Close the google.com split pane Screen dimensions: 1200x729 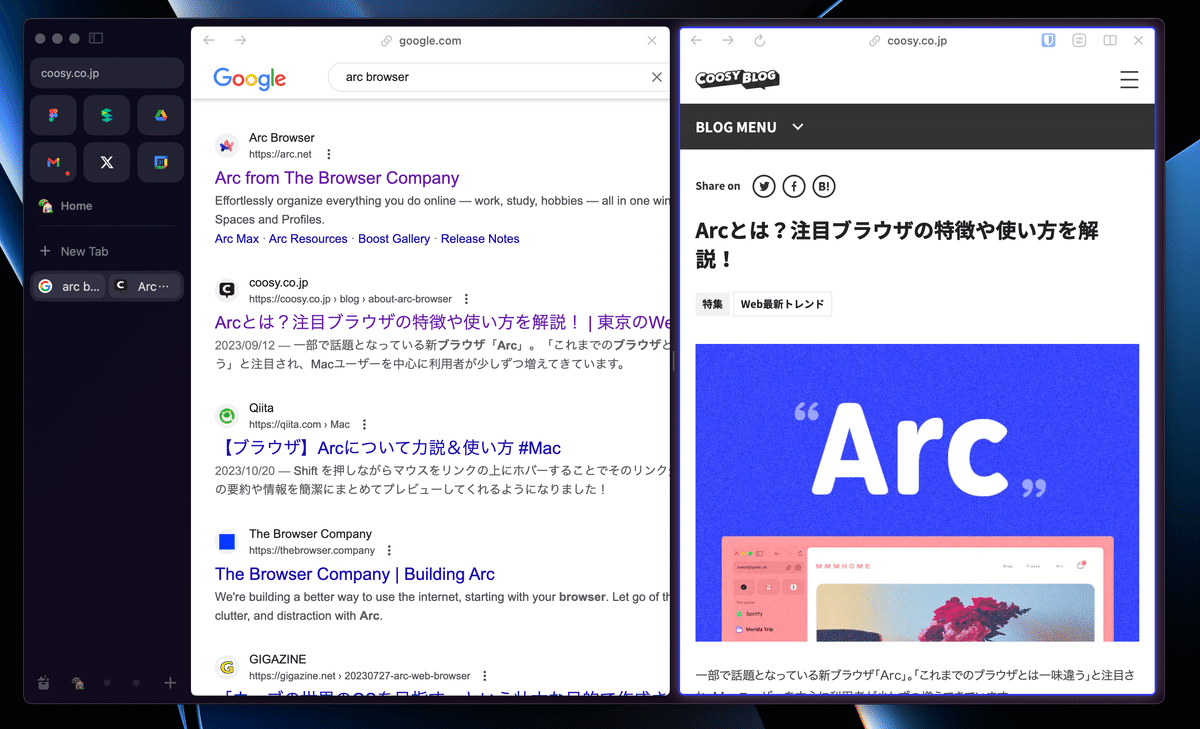coord(652,41)
